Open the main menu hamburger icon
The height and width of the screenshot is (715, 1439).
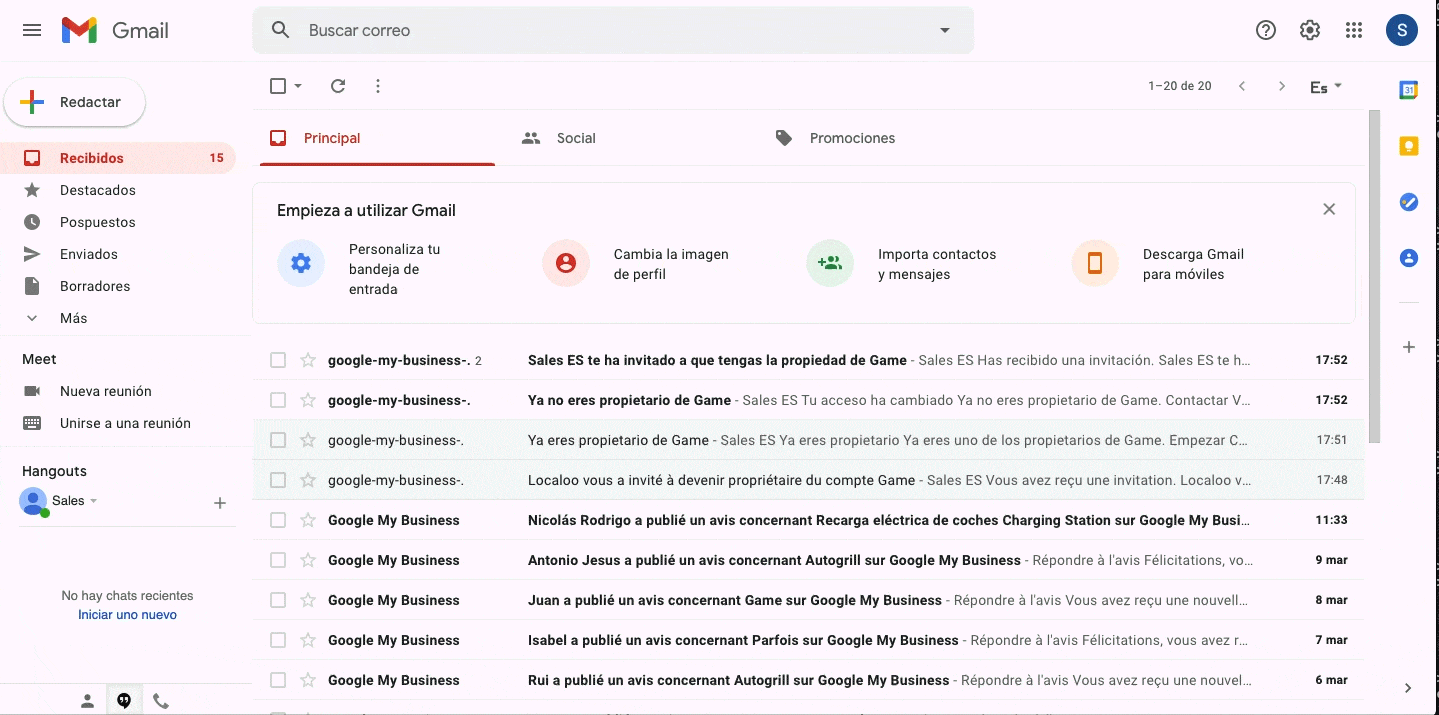[x=32, y=30]
